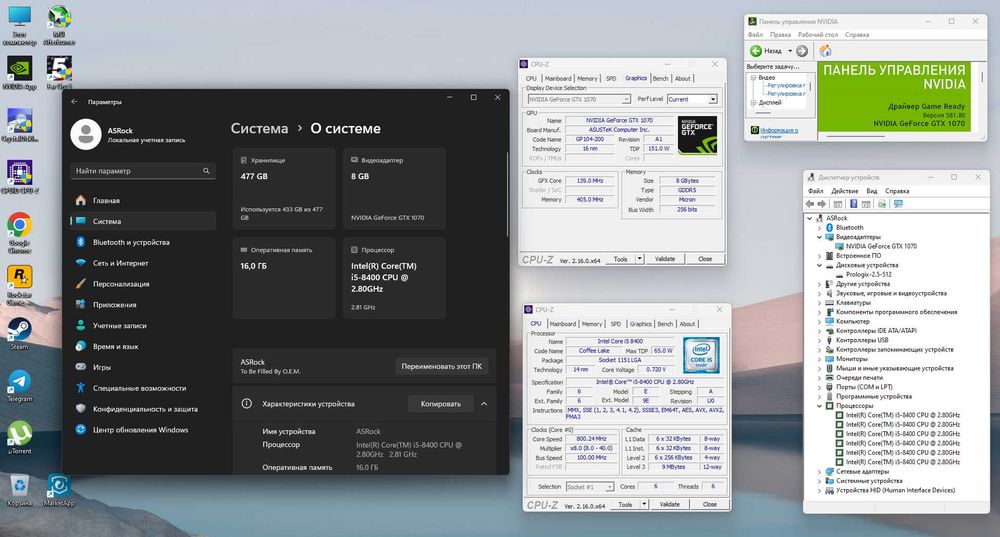The width and height of the screenshot is (1000, 537).
Task: Open Приложения in the Settings sidebar
Action: [x=143, y=305]
